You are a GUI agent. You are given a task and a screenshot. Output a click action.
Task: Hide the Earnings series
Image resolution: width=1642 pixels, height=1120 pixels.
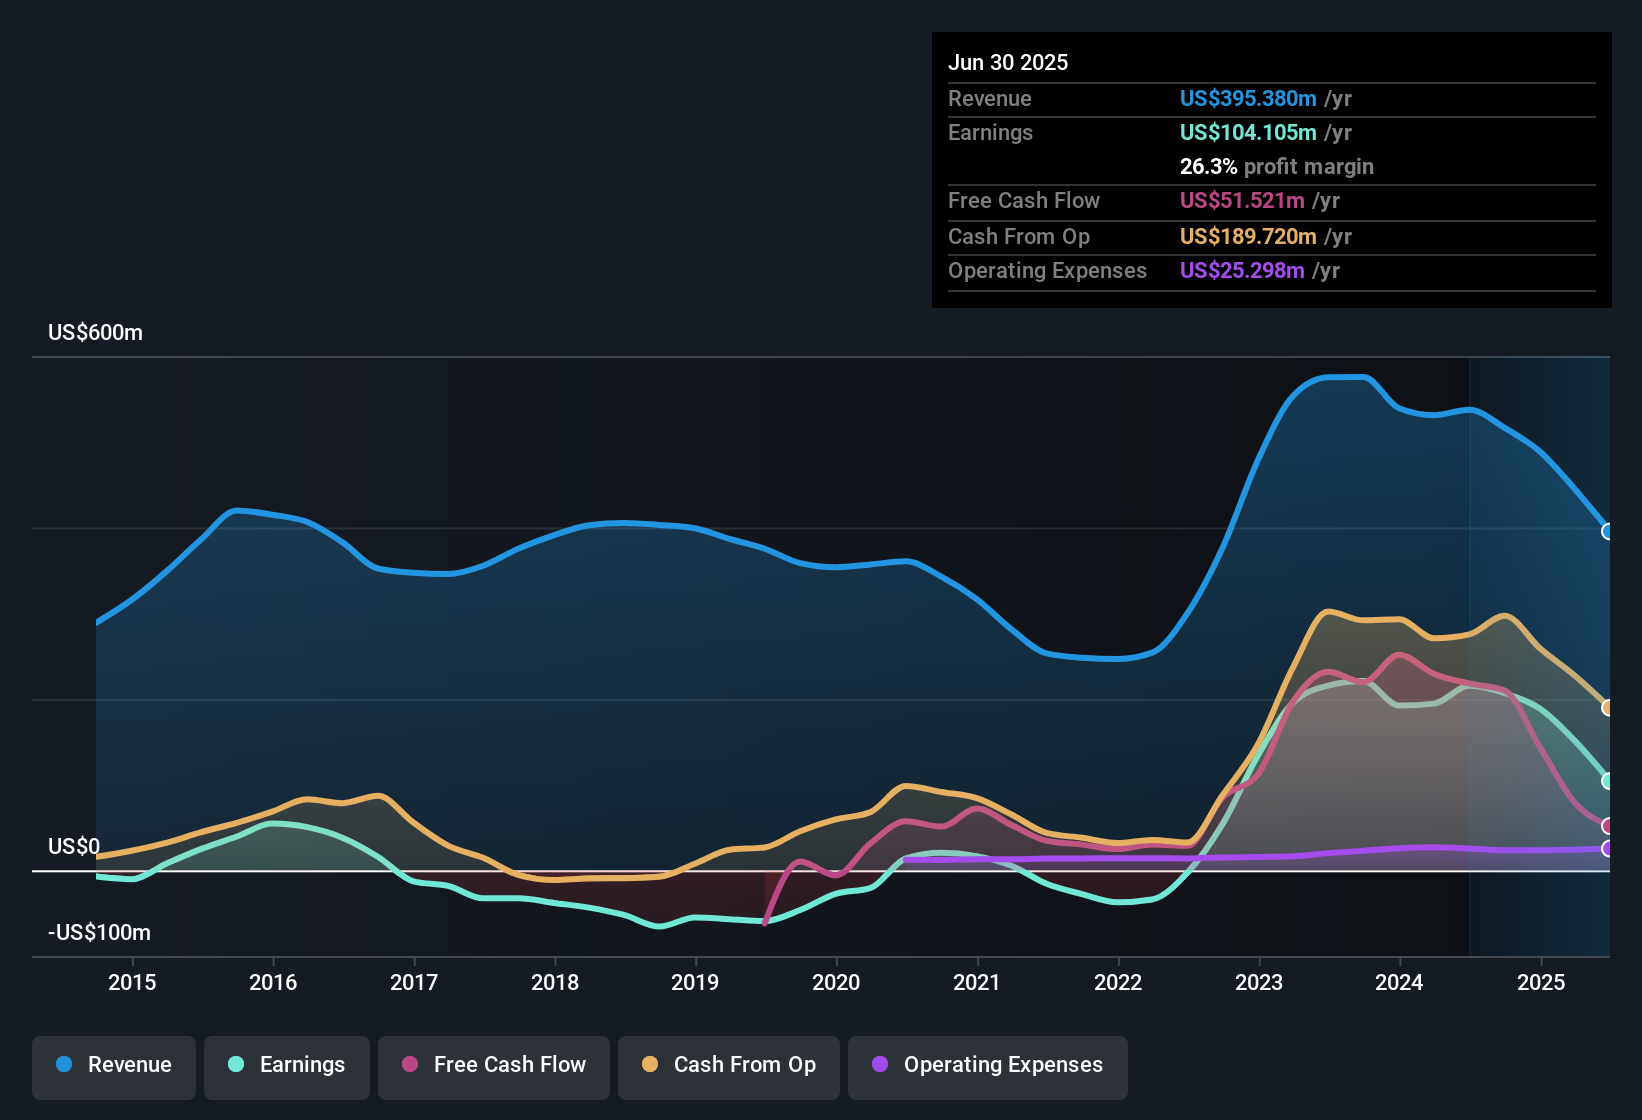(287, 1065)
